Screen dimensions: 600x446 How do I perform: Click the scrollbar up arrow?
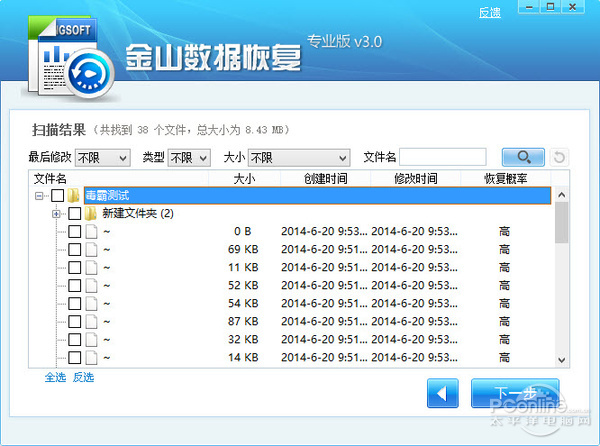coord(561,195)
